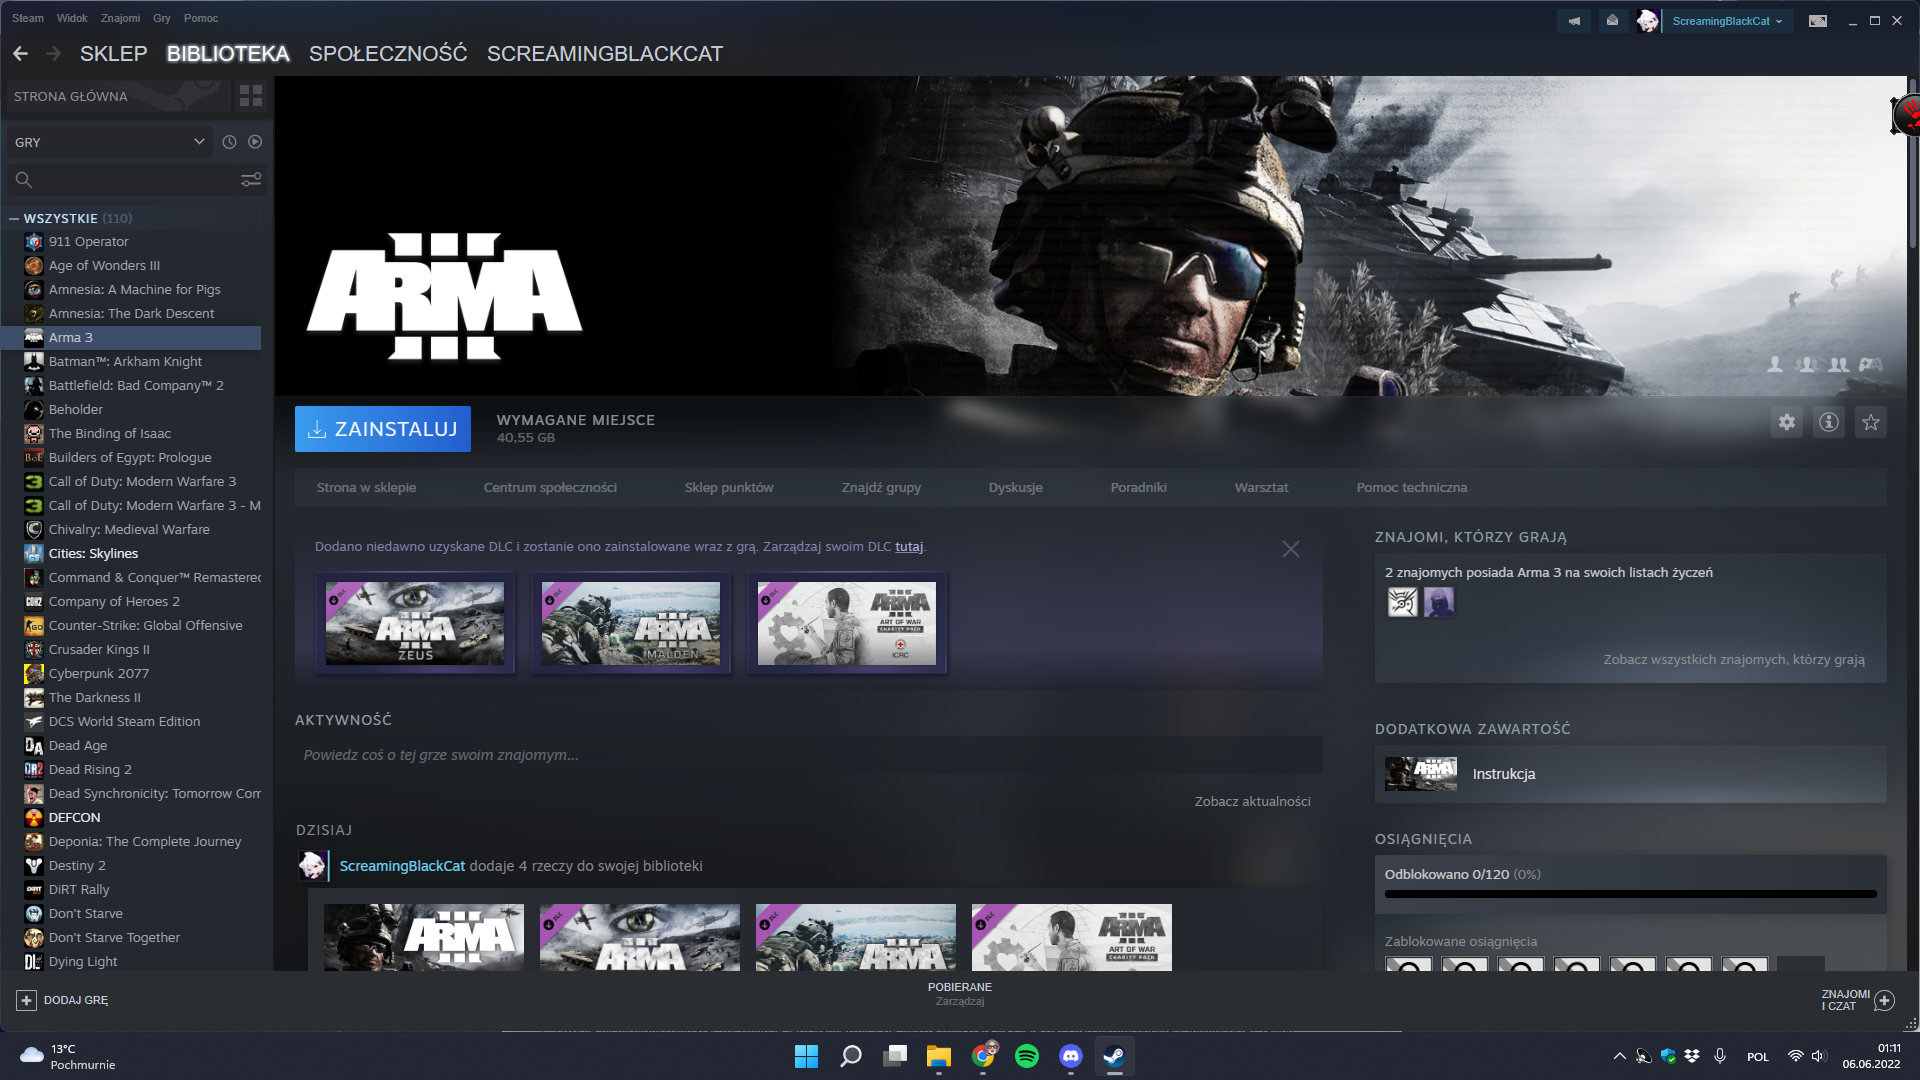Open the Arma 3 Malden DLC thumbnail
Screen dimensions: 1920x1080
tap(631, 623)
